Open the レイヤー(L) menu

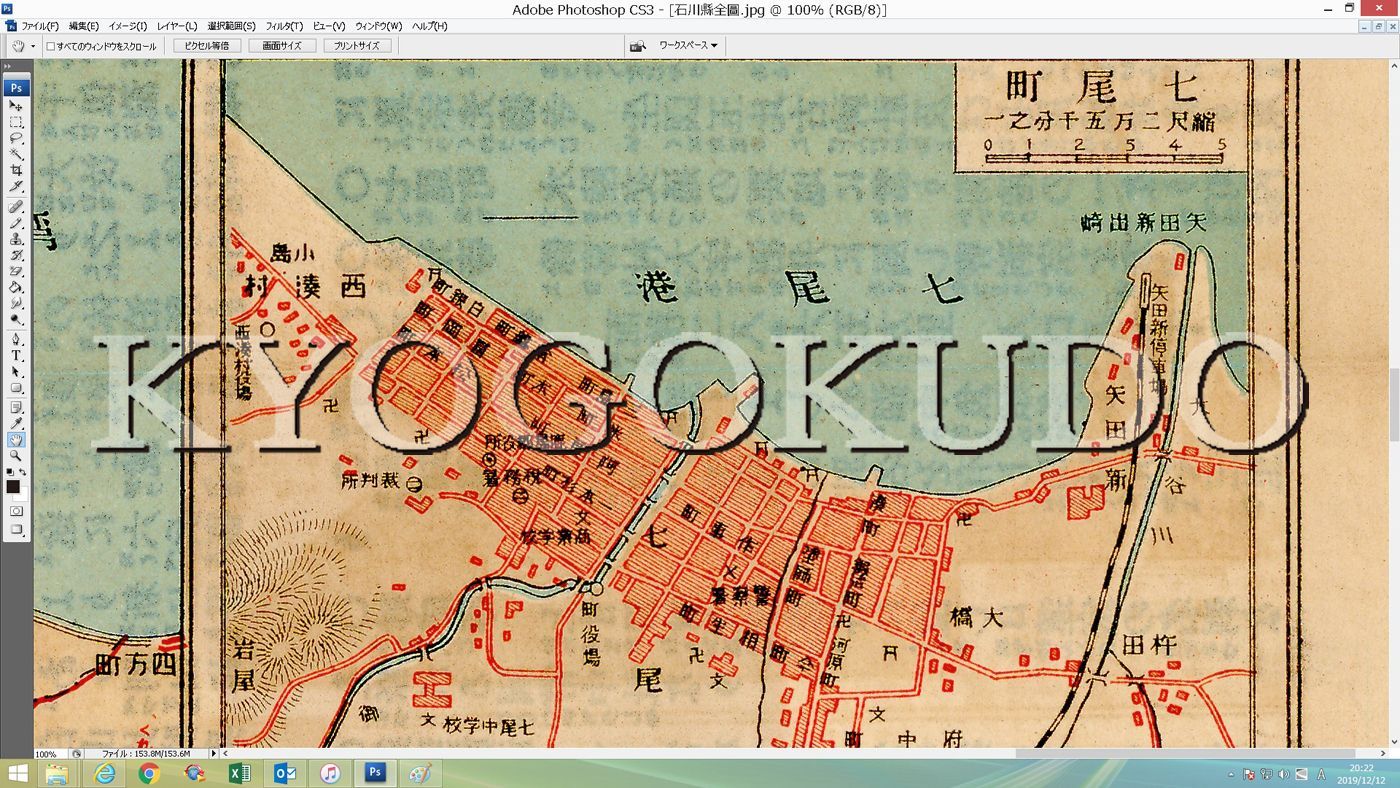click(177, 26)
